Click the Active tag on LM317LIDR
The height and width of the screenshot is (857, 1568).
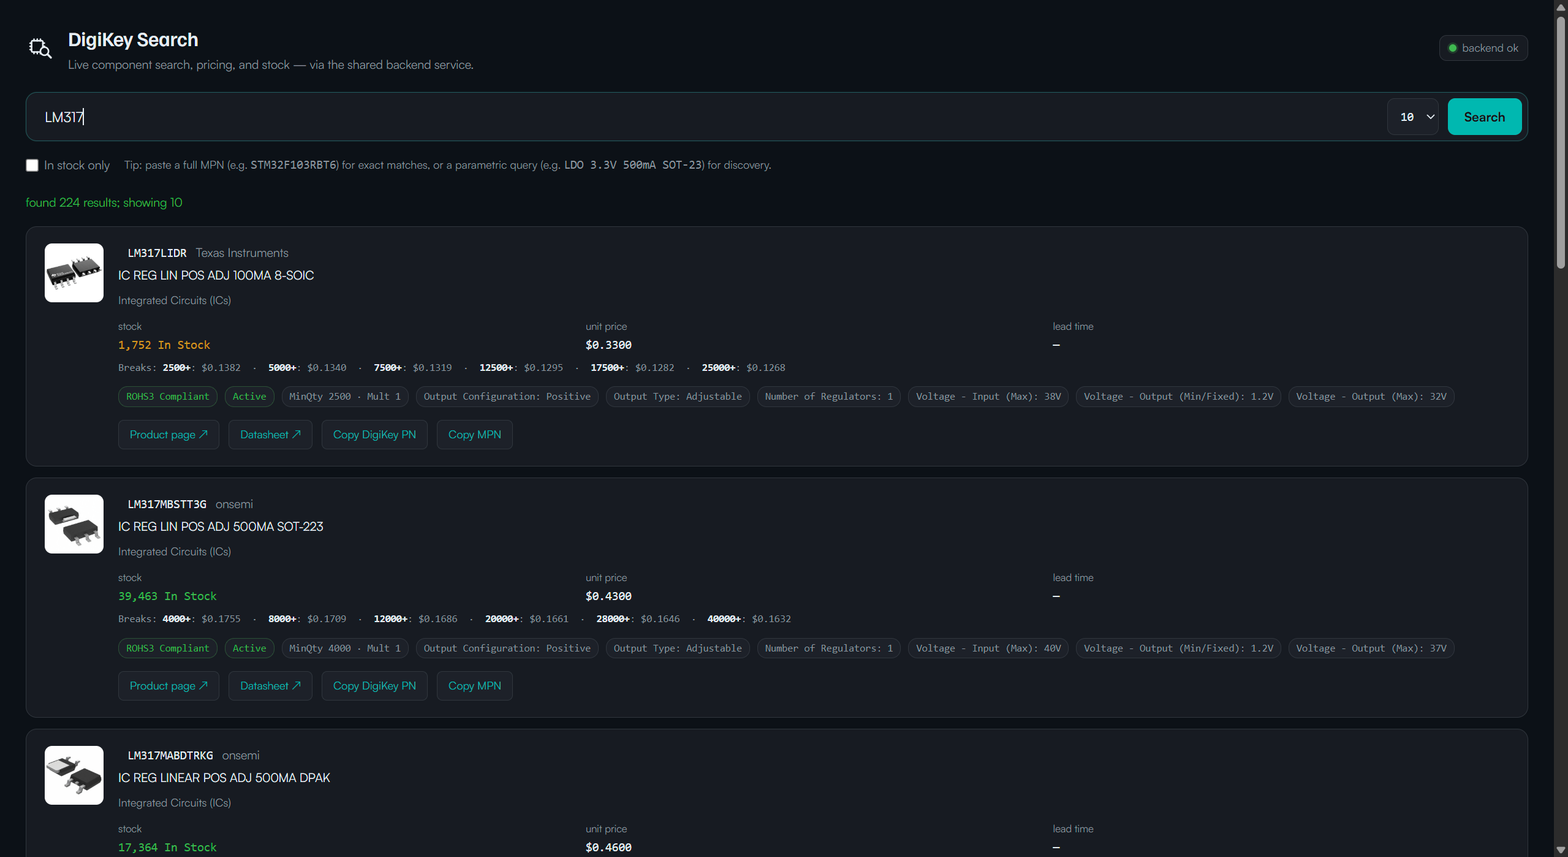[x=249, y=397]
